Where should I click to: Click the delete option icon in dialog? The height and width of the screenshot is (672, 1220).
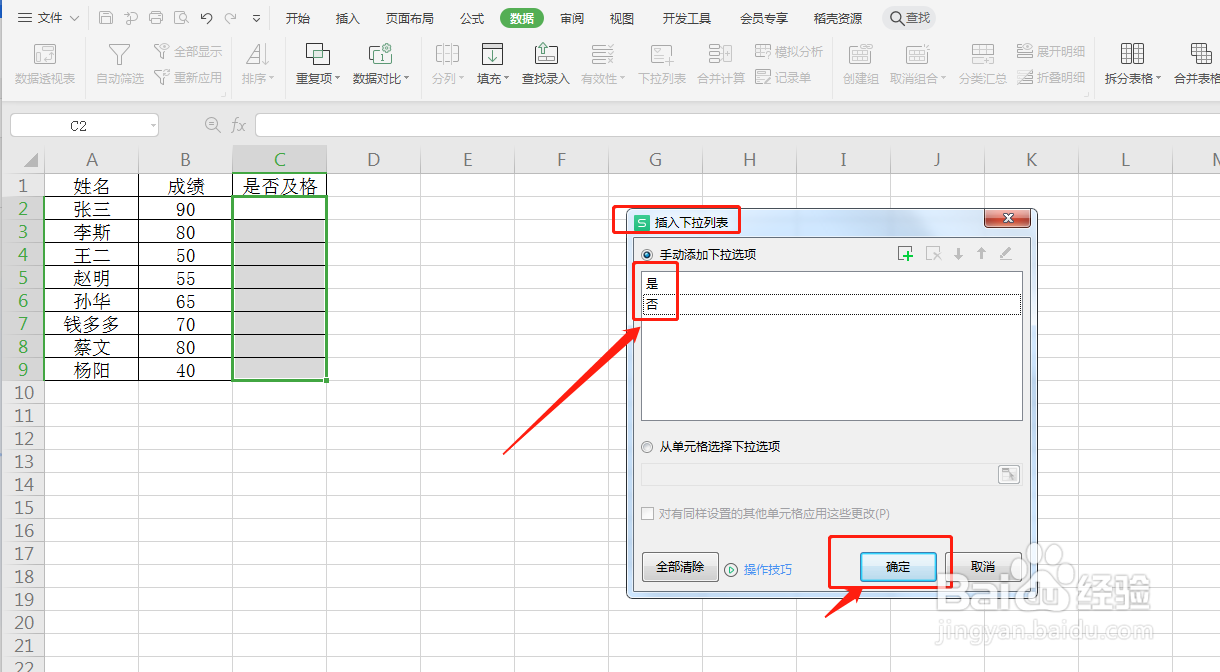933,254
